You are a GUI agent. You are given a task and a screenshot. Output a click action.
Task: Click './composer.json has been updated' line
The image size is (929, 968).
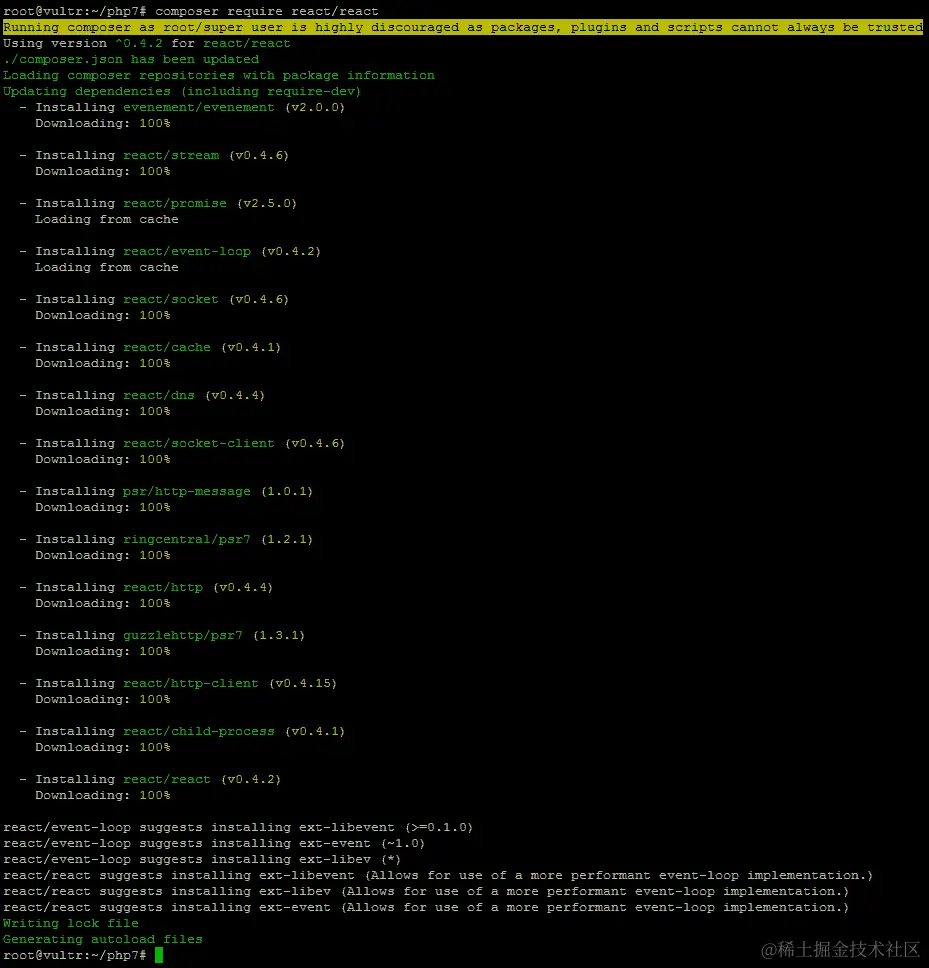tap(131, 59)
